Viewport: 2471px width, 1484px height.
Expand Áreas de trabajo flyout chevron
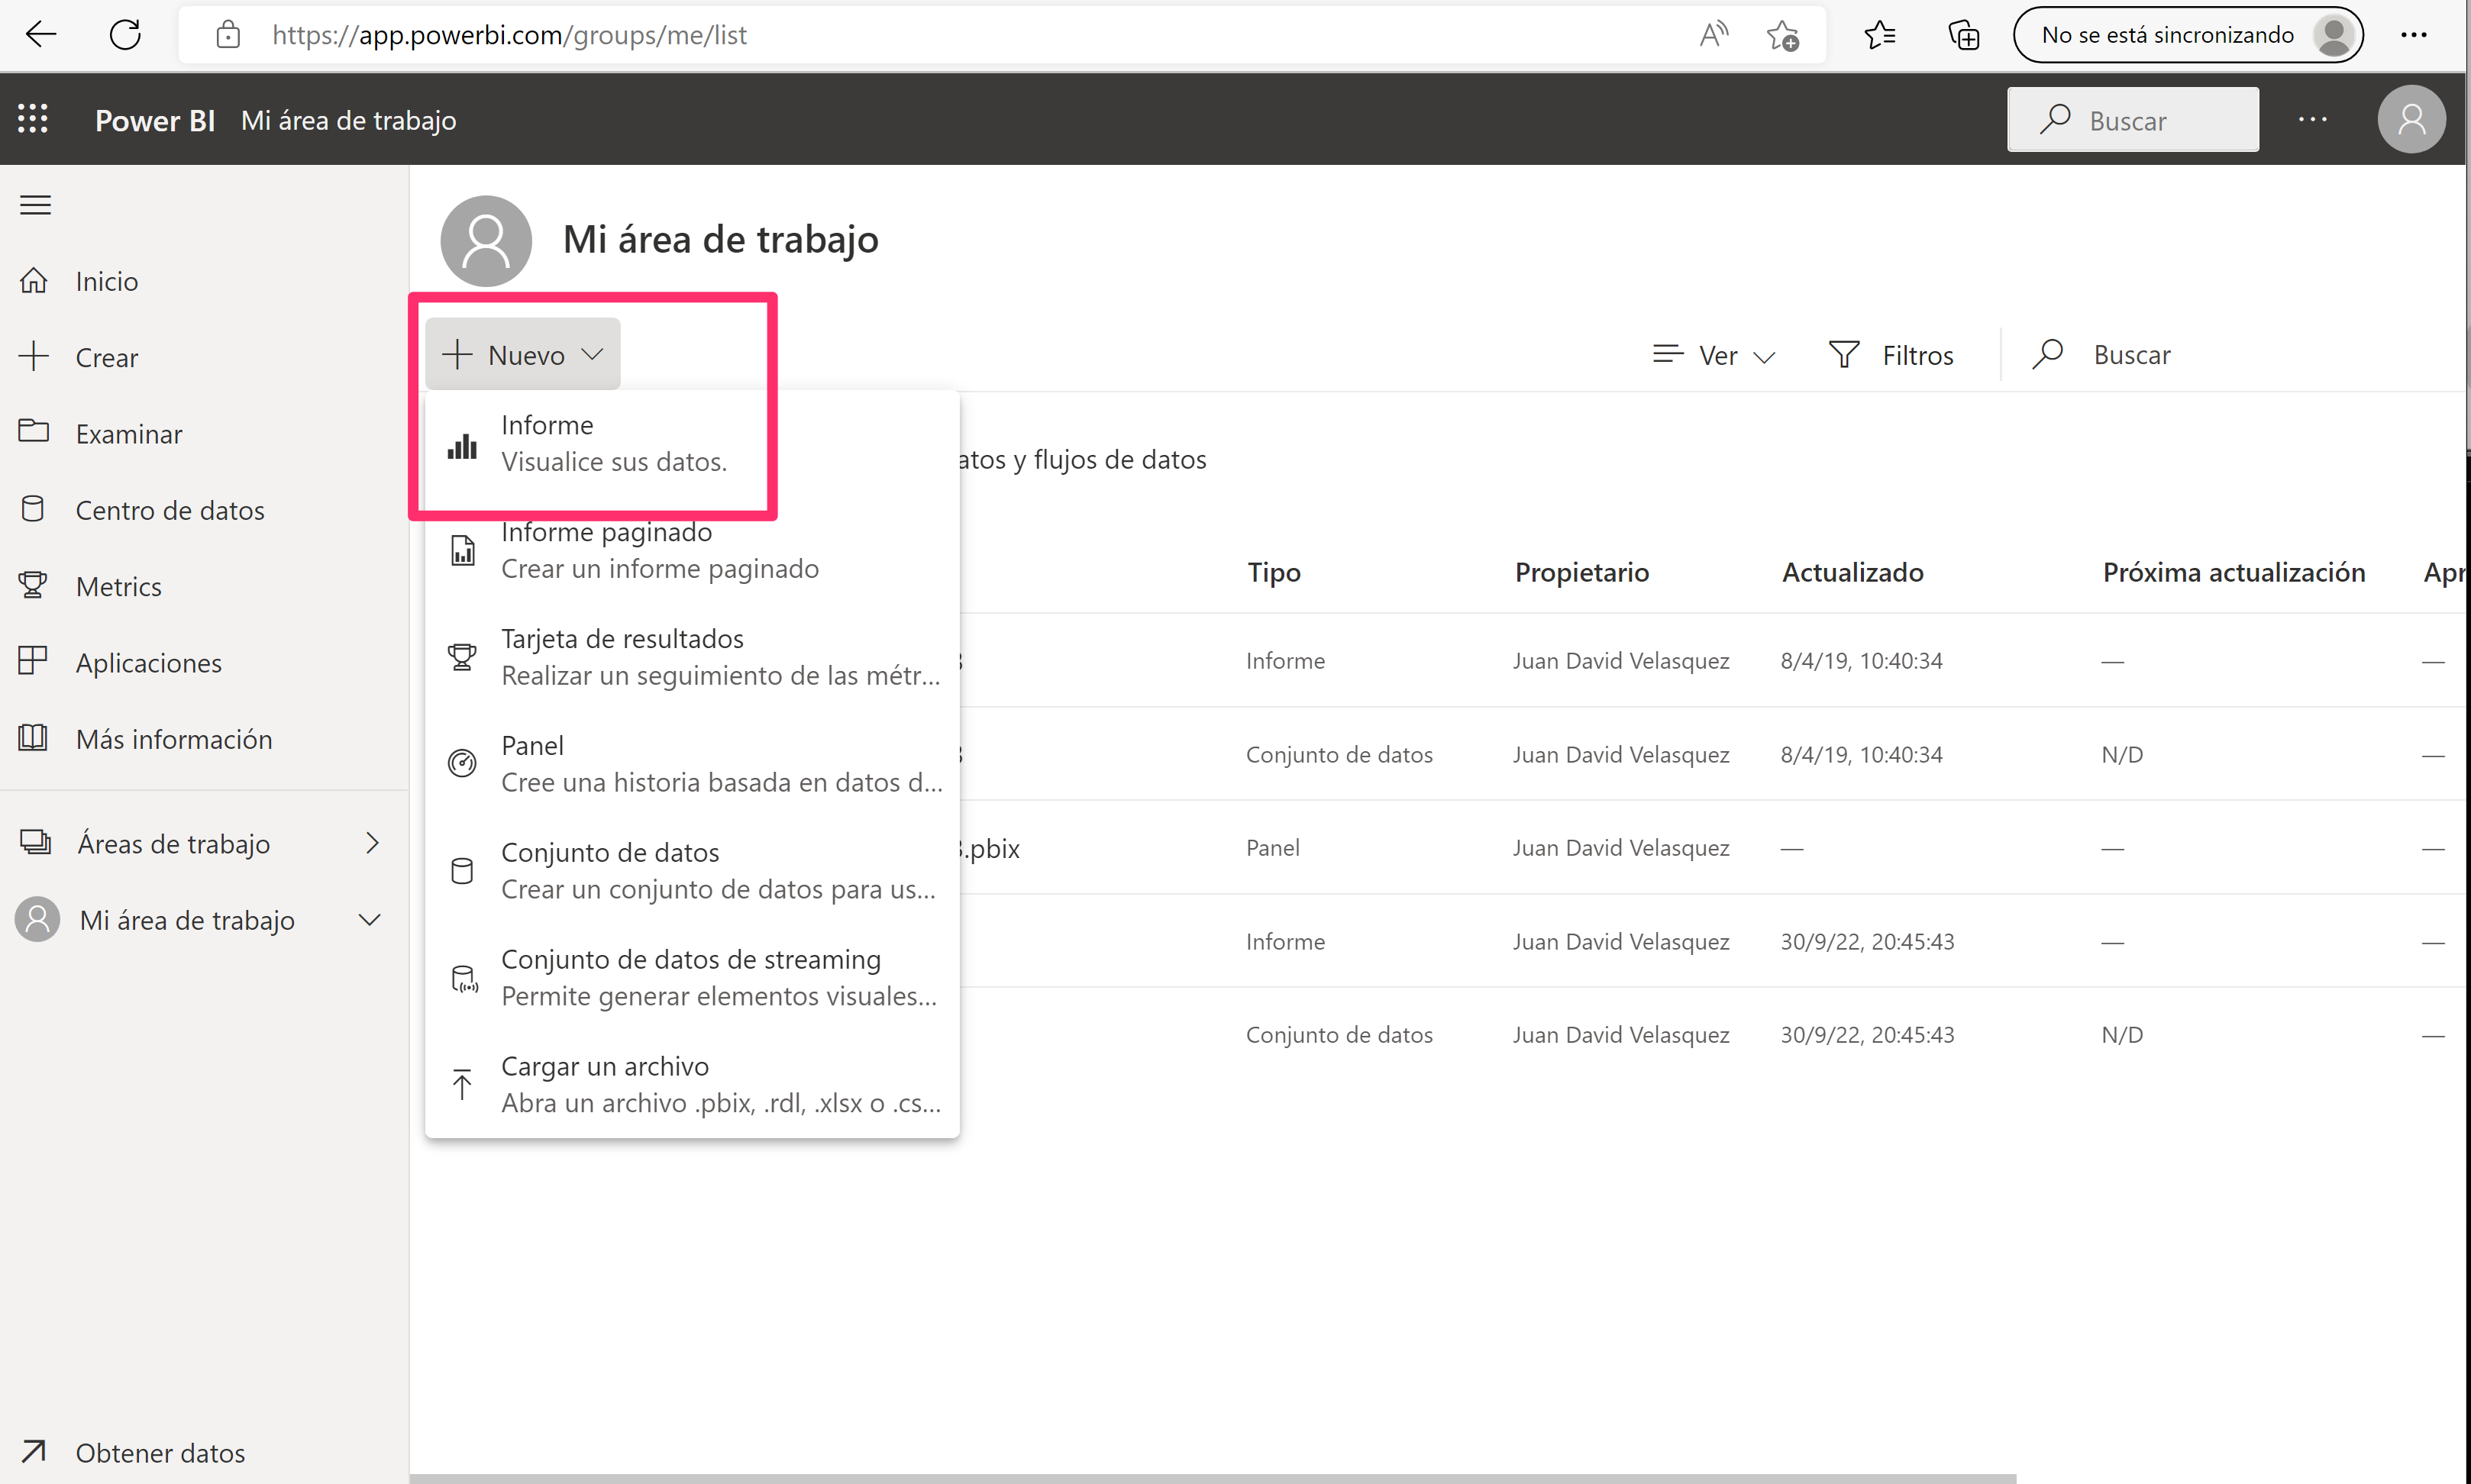(x=373, y=843)
